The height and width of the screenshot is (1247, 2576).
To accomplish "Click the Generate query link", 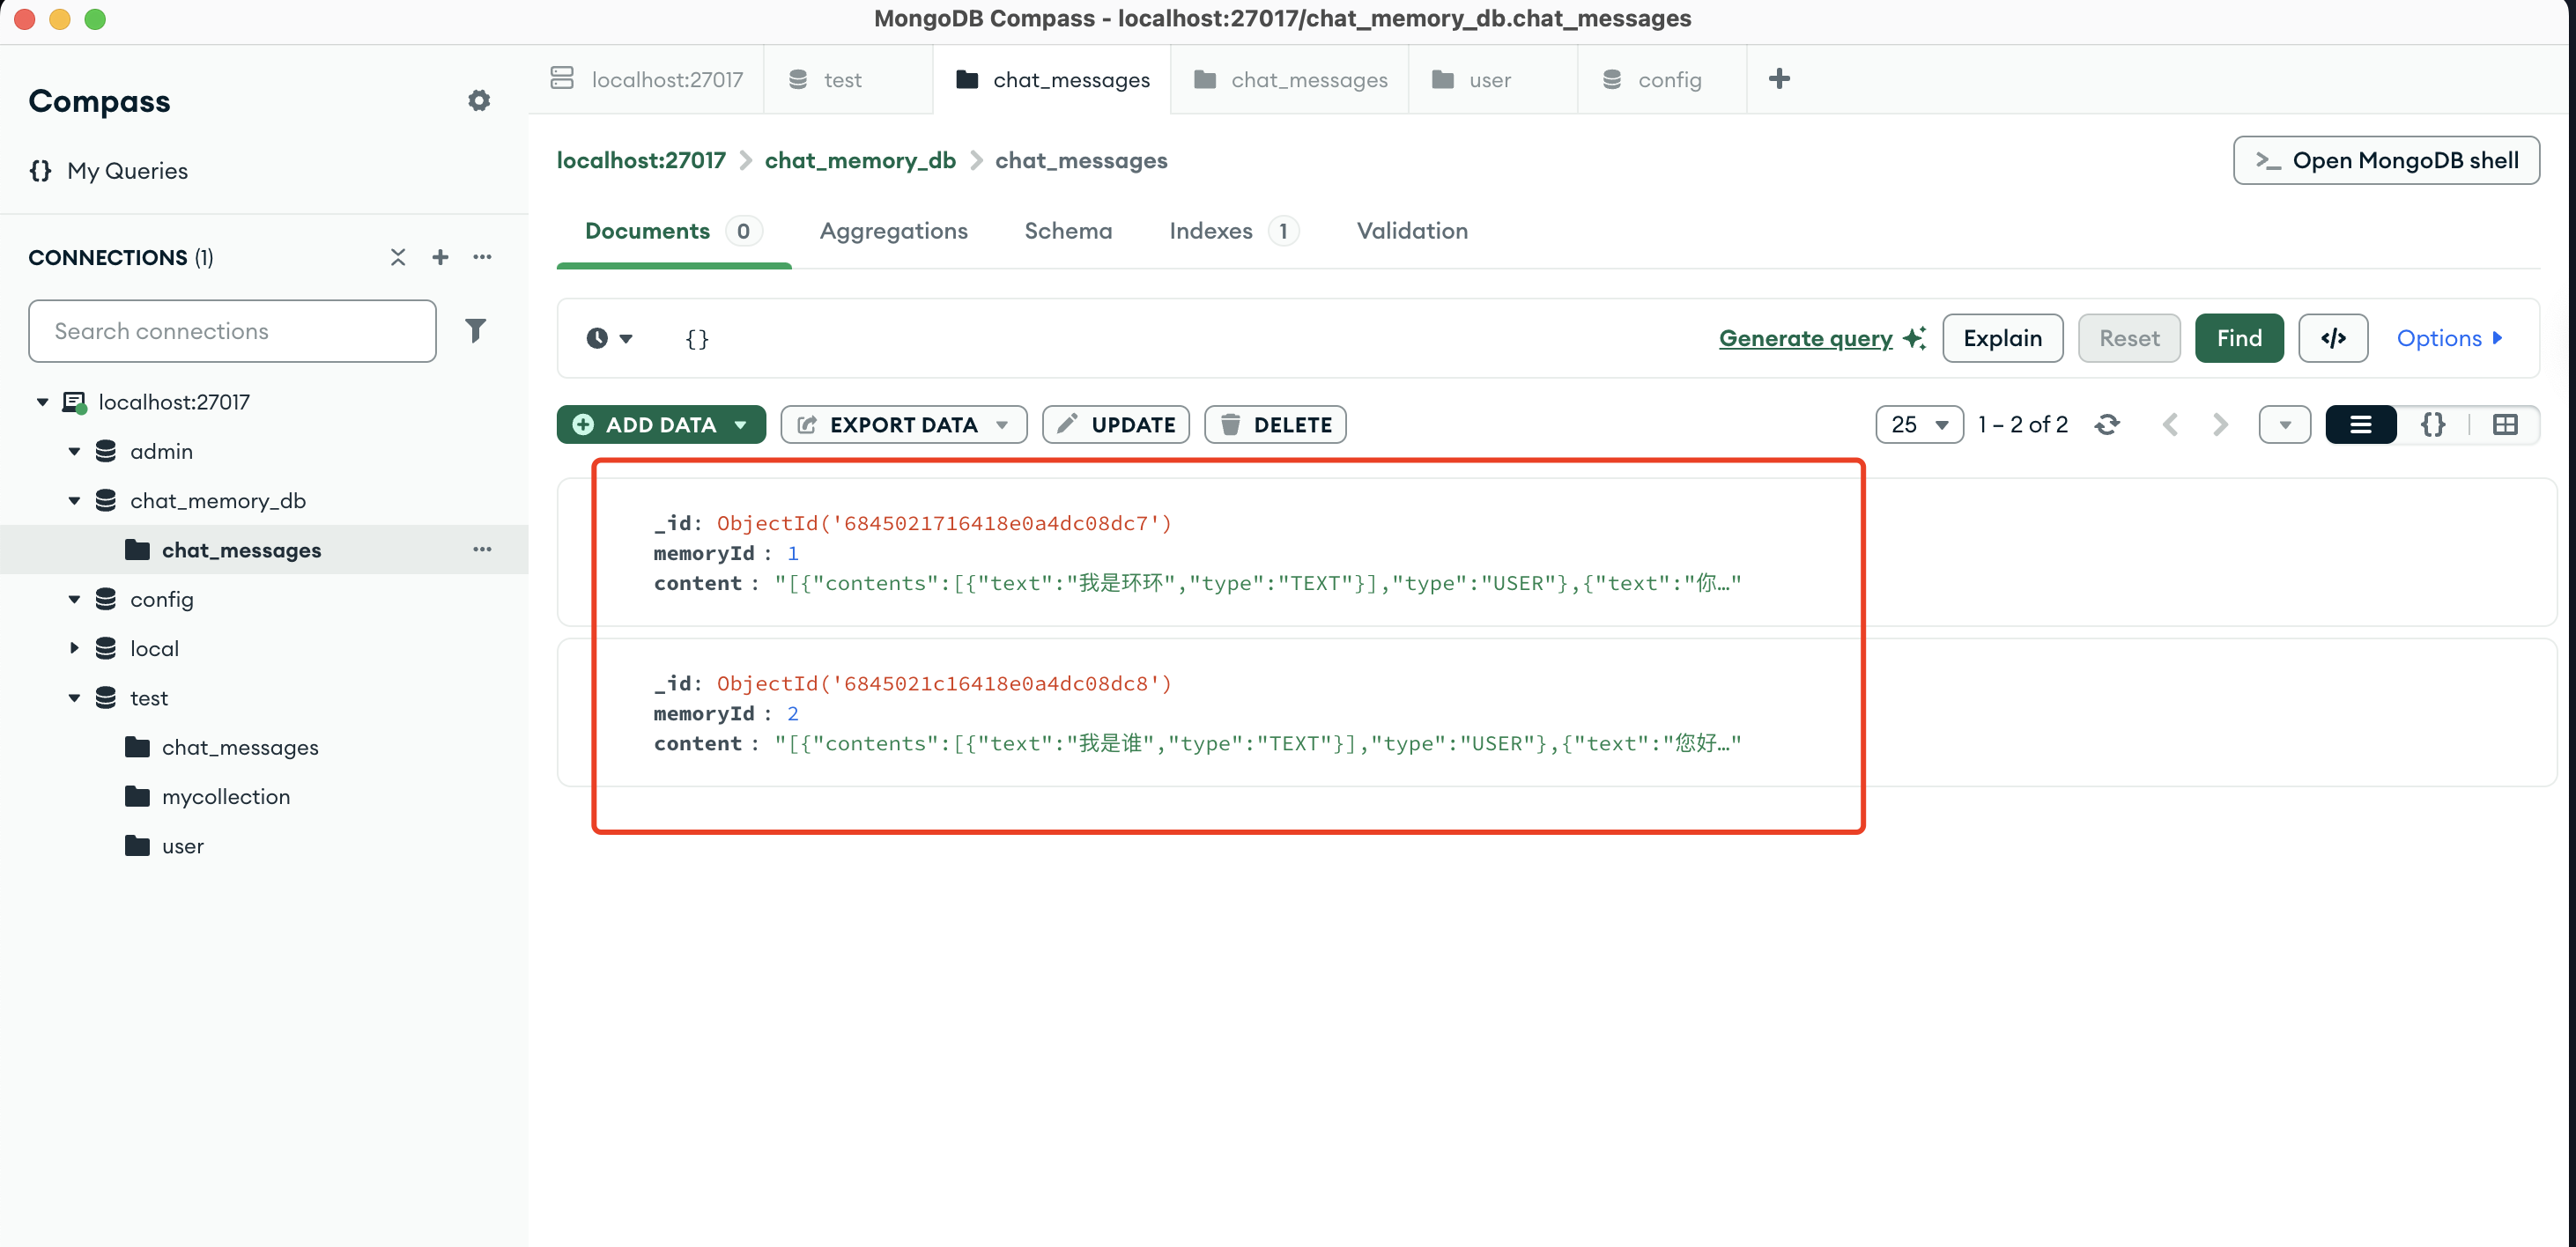I will (x=1805, y=338).
